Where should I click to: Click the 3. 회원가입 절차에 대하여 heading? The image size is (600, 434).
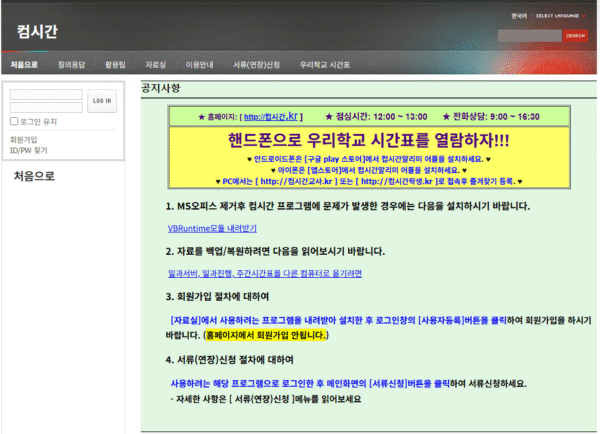(217, 297)
